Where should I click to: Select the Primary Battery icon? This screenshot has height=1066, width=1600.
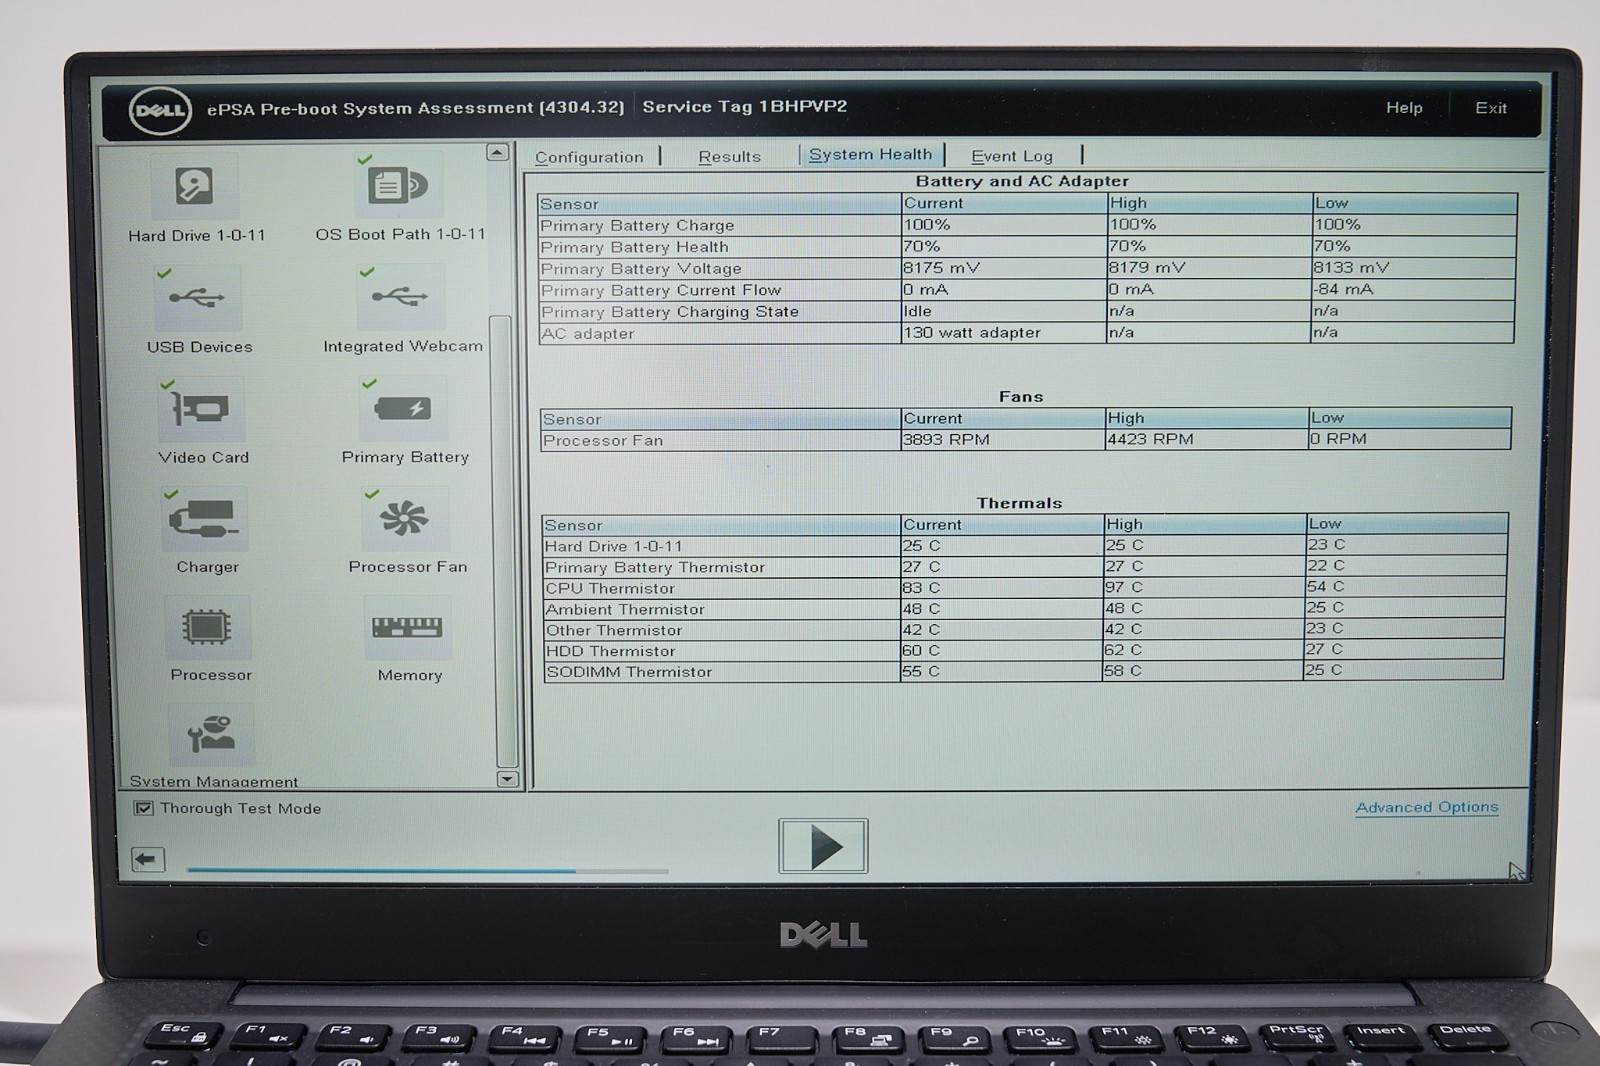(x=403, y=408)
